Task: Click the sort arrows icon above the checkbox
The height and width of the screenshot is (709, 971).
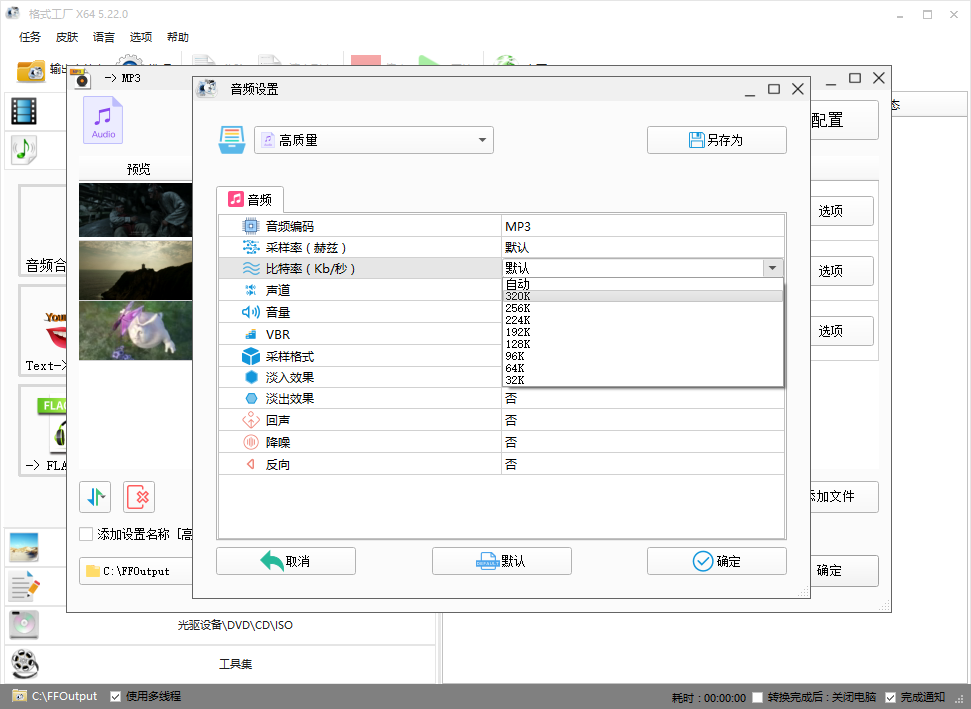Action: [94, 496]
